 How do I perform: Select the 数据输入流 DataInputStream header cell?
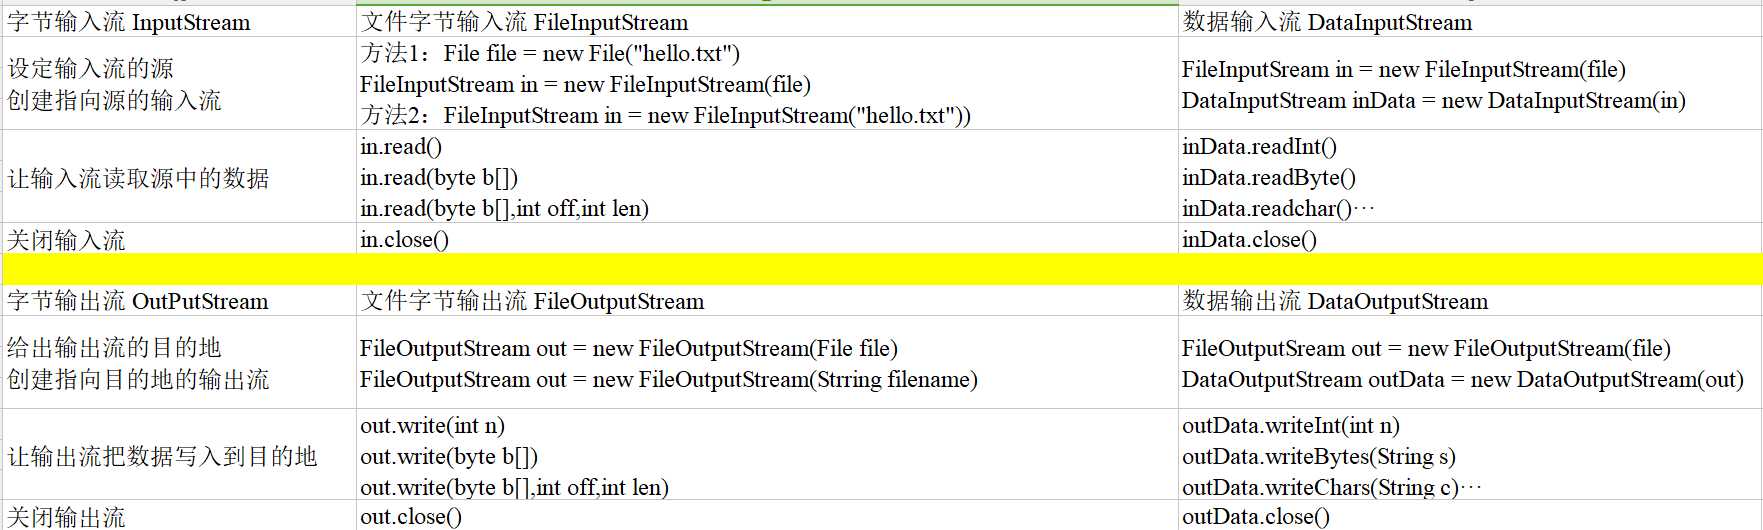pyautogui.click(x=1470, y=22)
